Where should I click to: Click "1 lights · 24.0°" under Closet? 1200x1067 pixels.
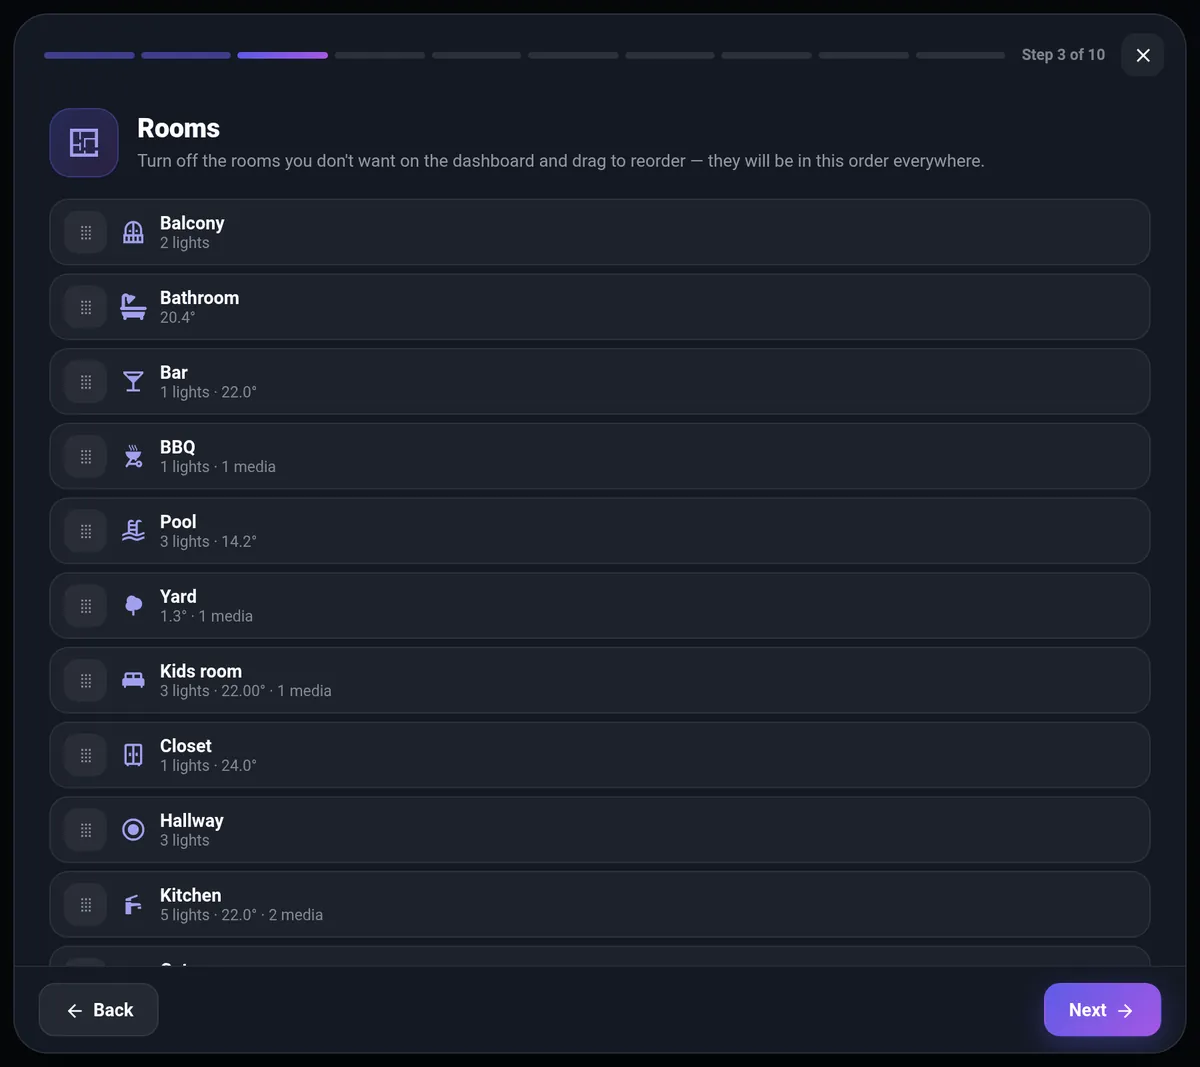[x=208, y=766]
